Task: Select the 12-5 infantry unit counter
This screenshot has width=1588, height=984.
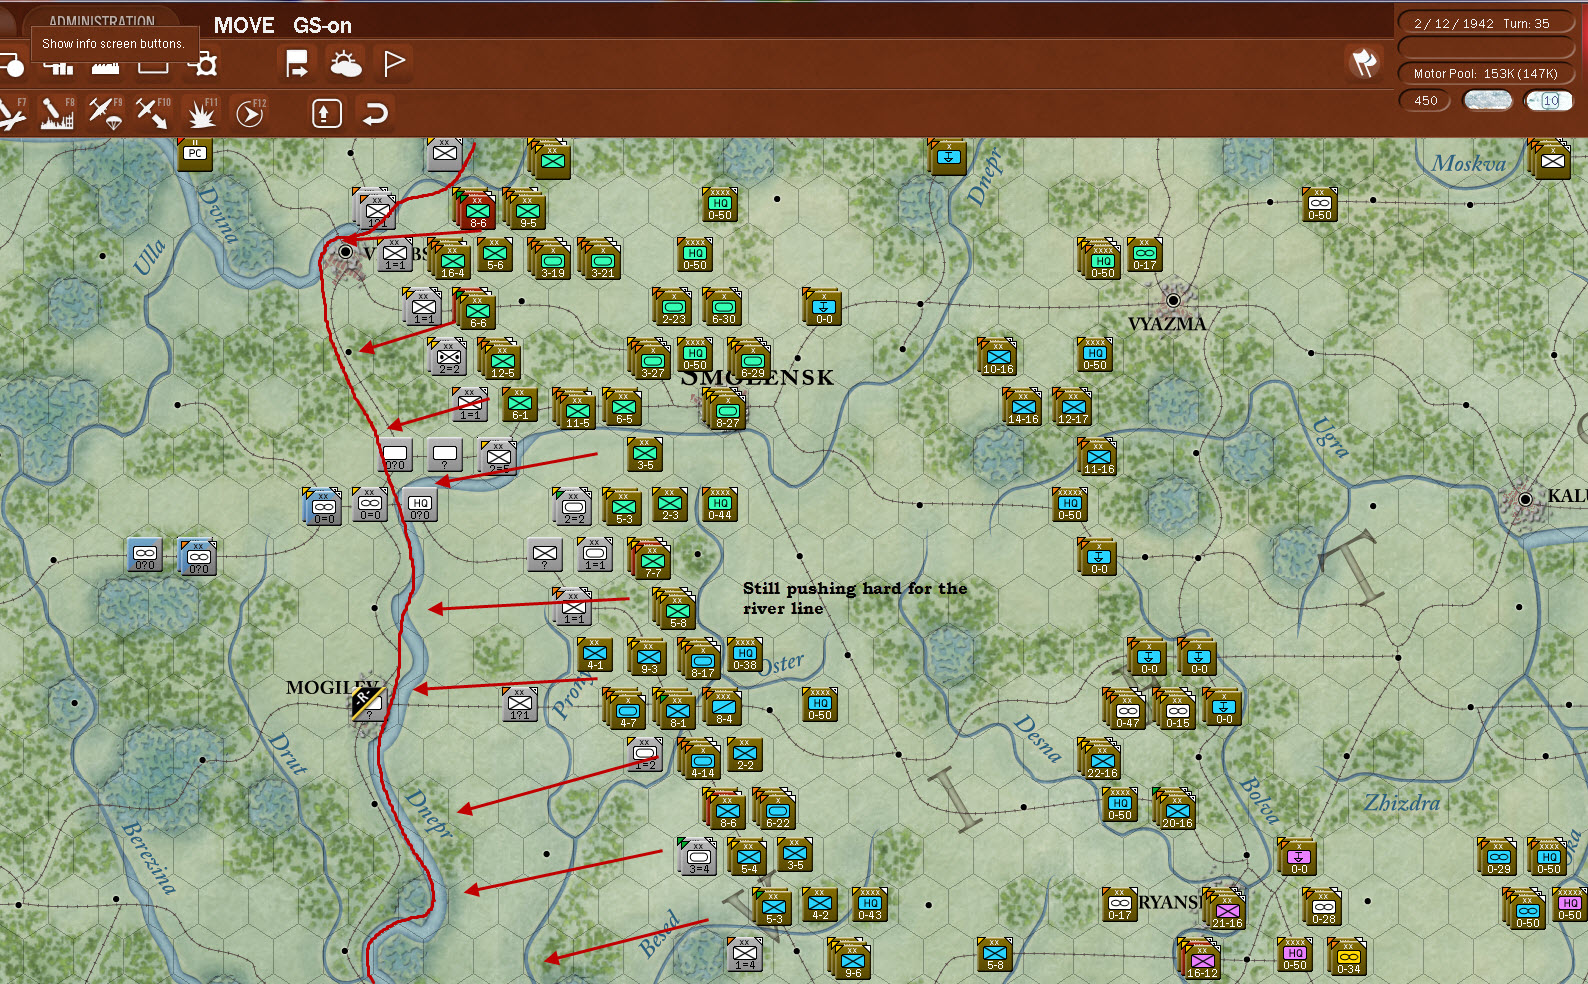Action: click(x=502, y=360)
